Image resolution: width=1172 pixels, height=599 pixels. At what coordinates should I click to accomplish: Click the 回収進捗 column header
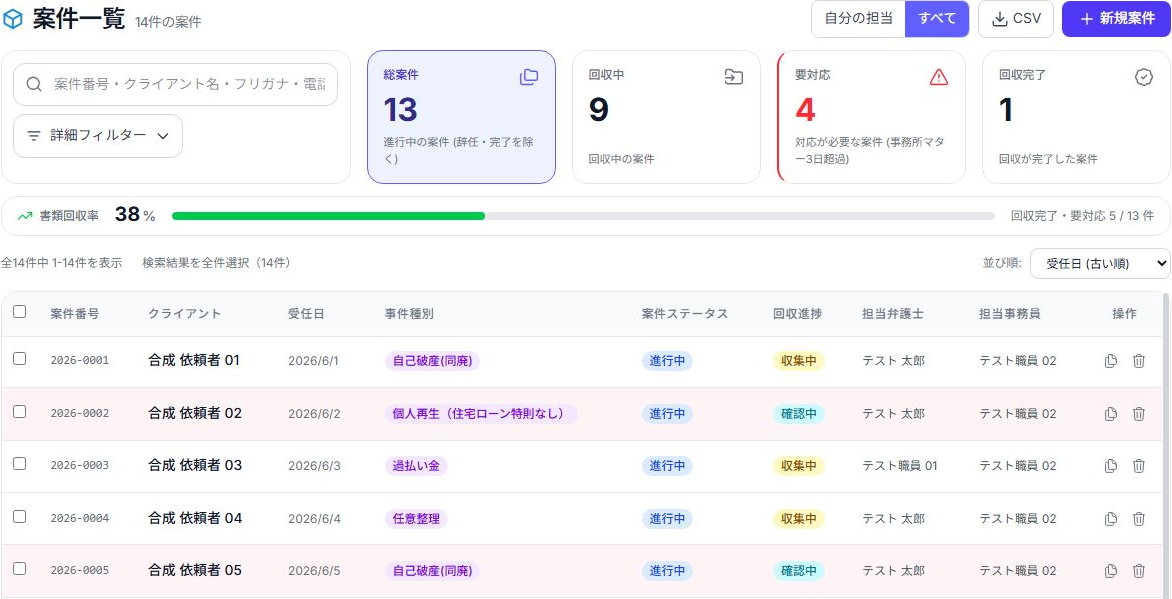coord(798,314)
